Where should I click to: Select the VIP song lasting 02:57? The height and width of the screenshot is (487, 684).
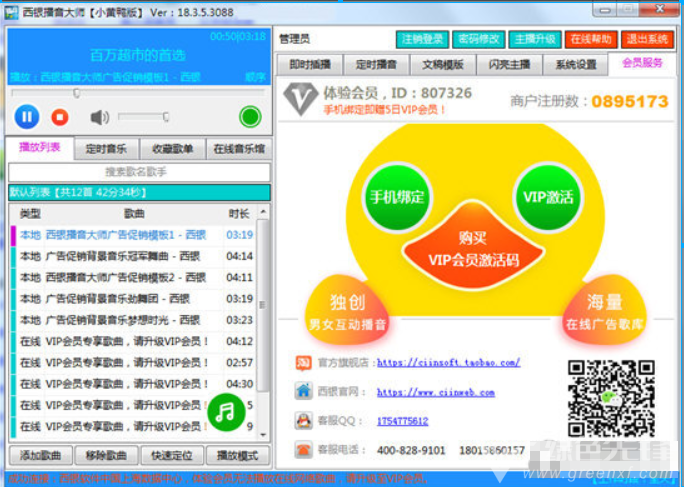pyautogui.click(x=133, y=363)
